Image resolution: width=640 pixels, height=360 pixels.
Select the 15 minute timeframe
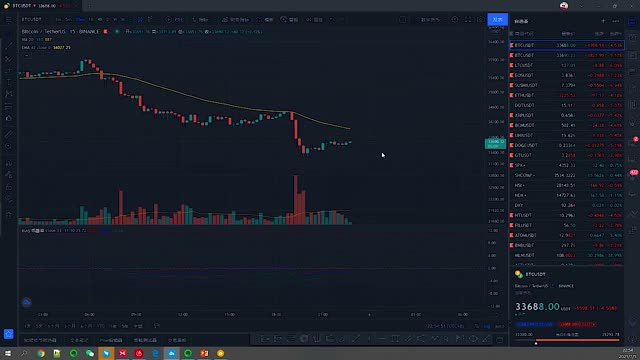pos(80,20)
